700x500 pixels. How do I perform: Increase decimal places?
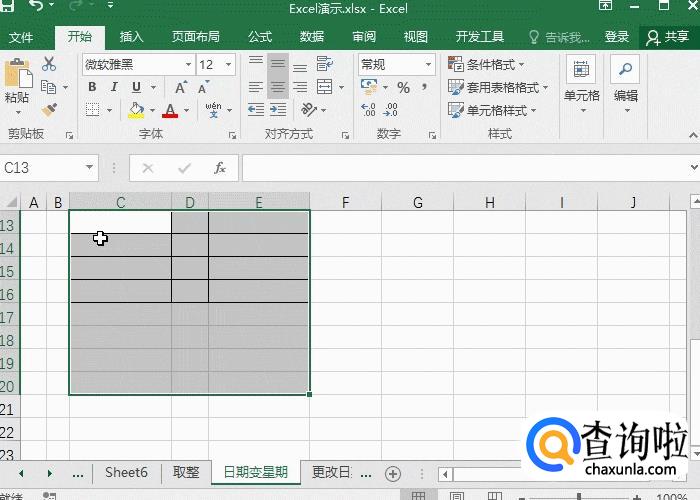pos(368,110)
